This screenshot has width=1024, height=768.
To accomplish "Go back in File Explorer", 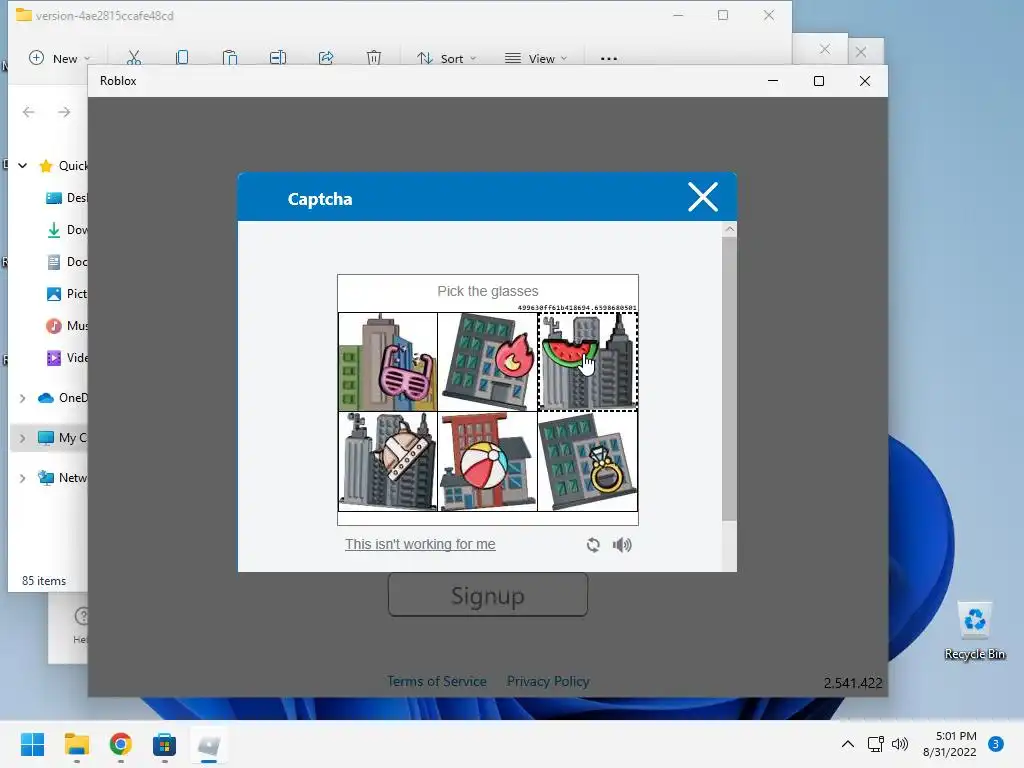I will click(29, 112).
